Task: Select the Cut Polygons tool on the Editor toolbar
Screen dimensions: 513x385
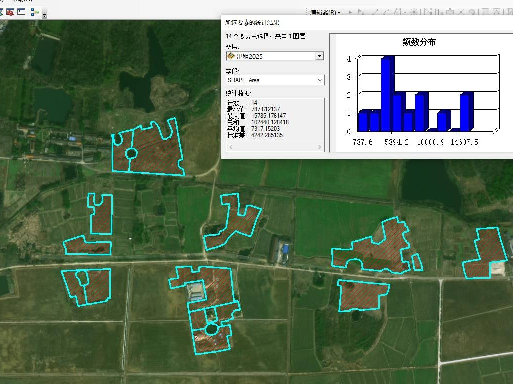Action: pyautogui.click(x=450, y=12)
